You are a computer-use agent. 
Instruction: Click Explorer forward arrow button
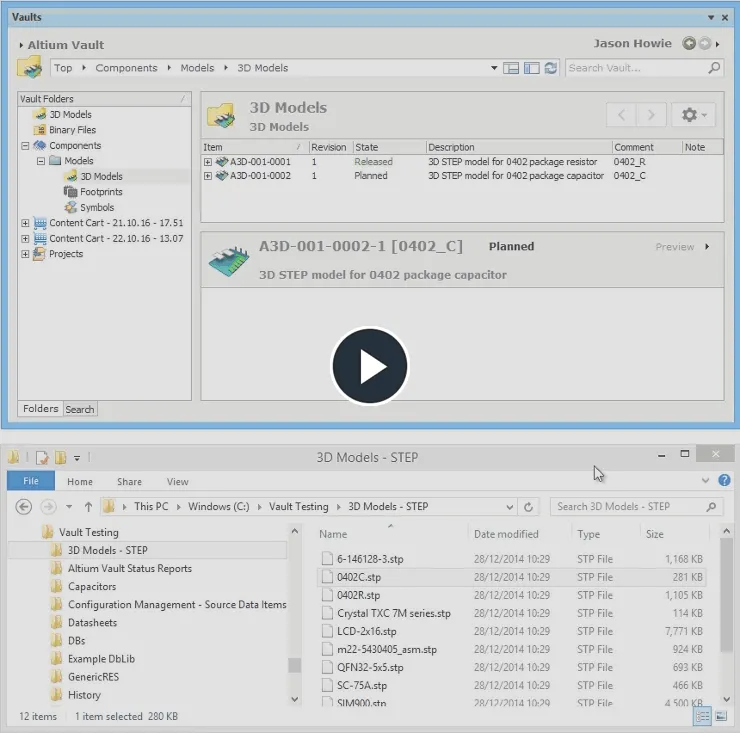click(48, 507)
